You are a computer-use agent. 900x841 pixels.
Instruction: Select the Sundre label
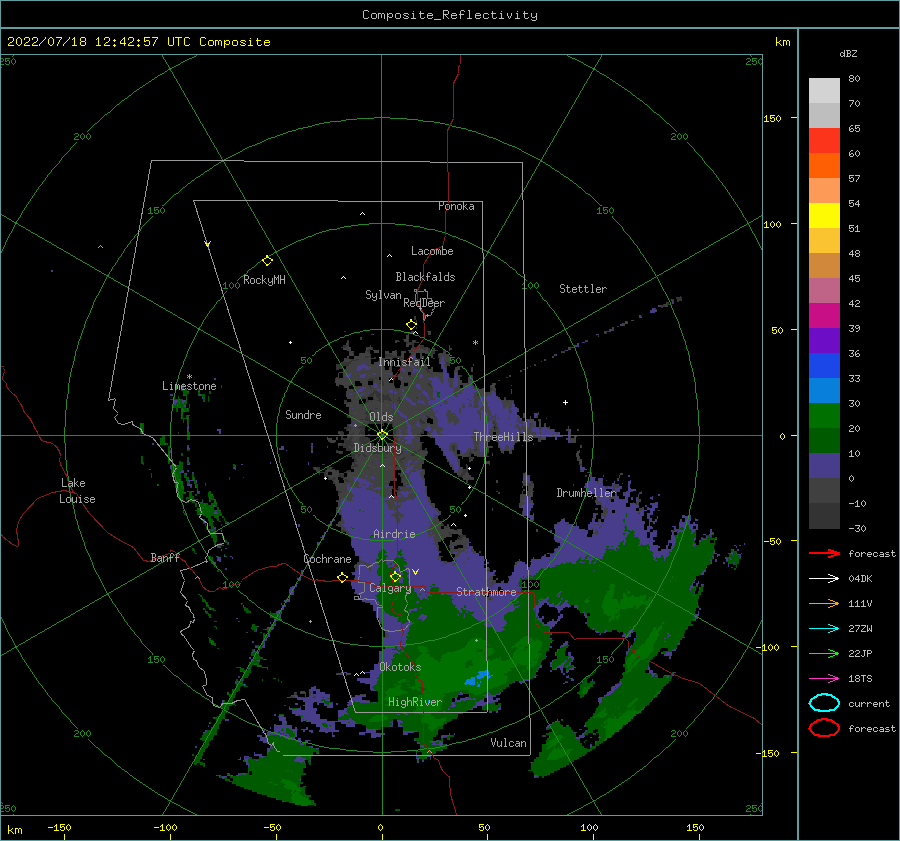[x=303, y=414]
